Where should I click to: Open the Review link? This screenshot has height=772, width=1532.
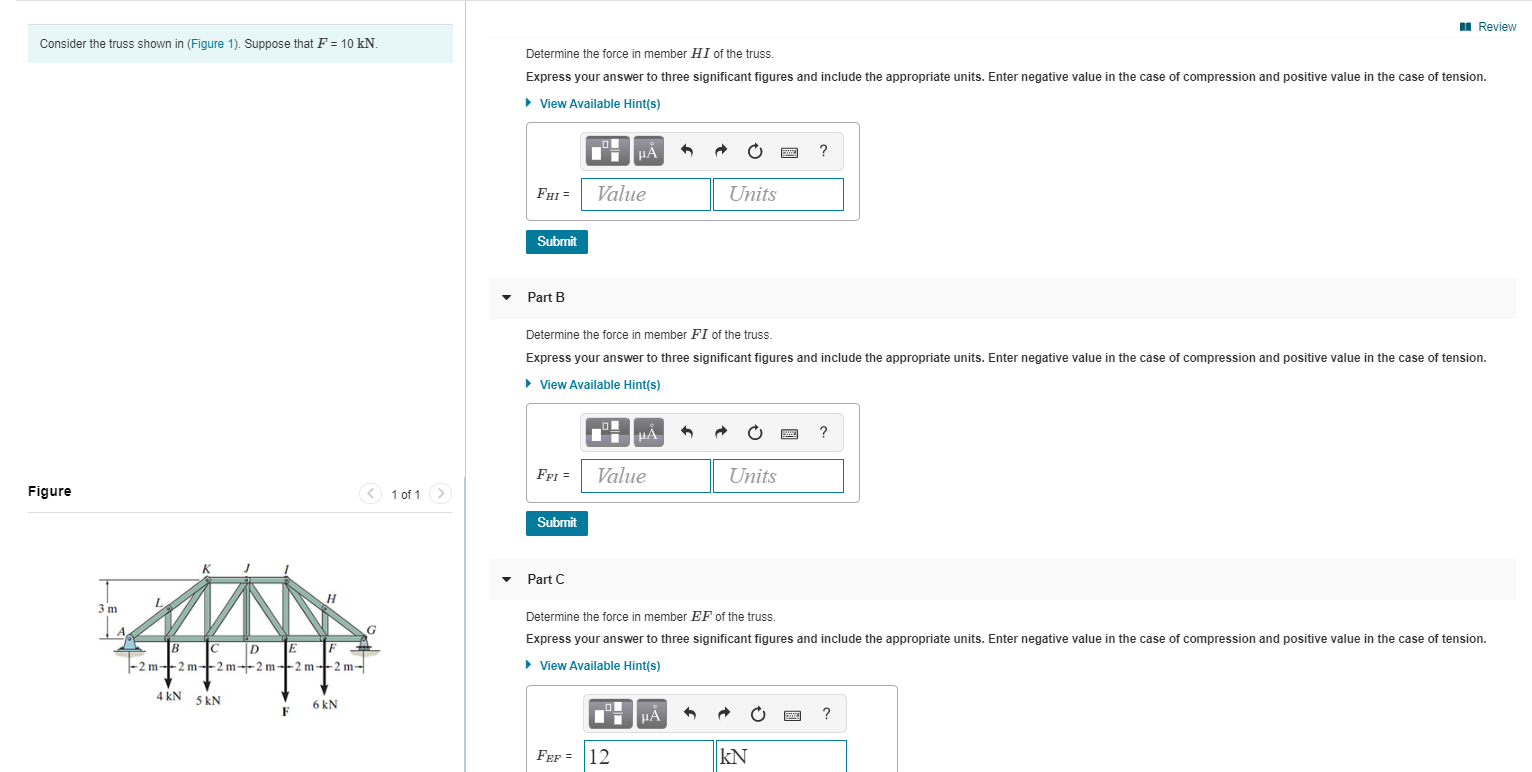pyautogui.click(x=1489, y=27)
